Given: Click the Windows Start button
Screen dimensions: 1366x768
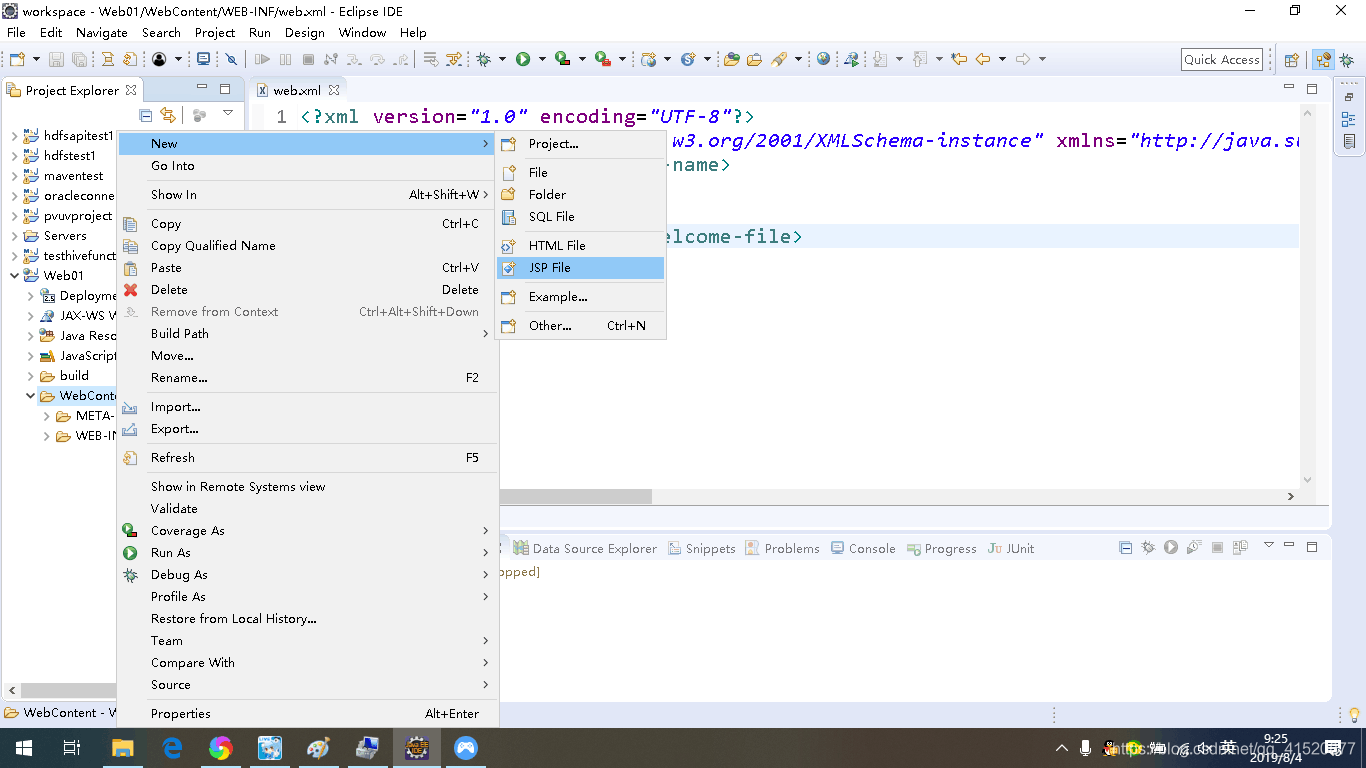Looking at the screenshot, I should [24, 748].
